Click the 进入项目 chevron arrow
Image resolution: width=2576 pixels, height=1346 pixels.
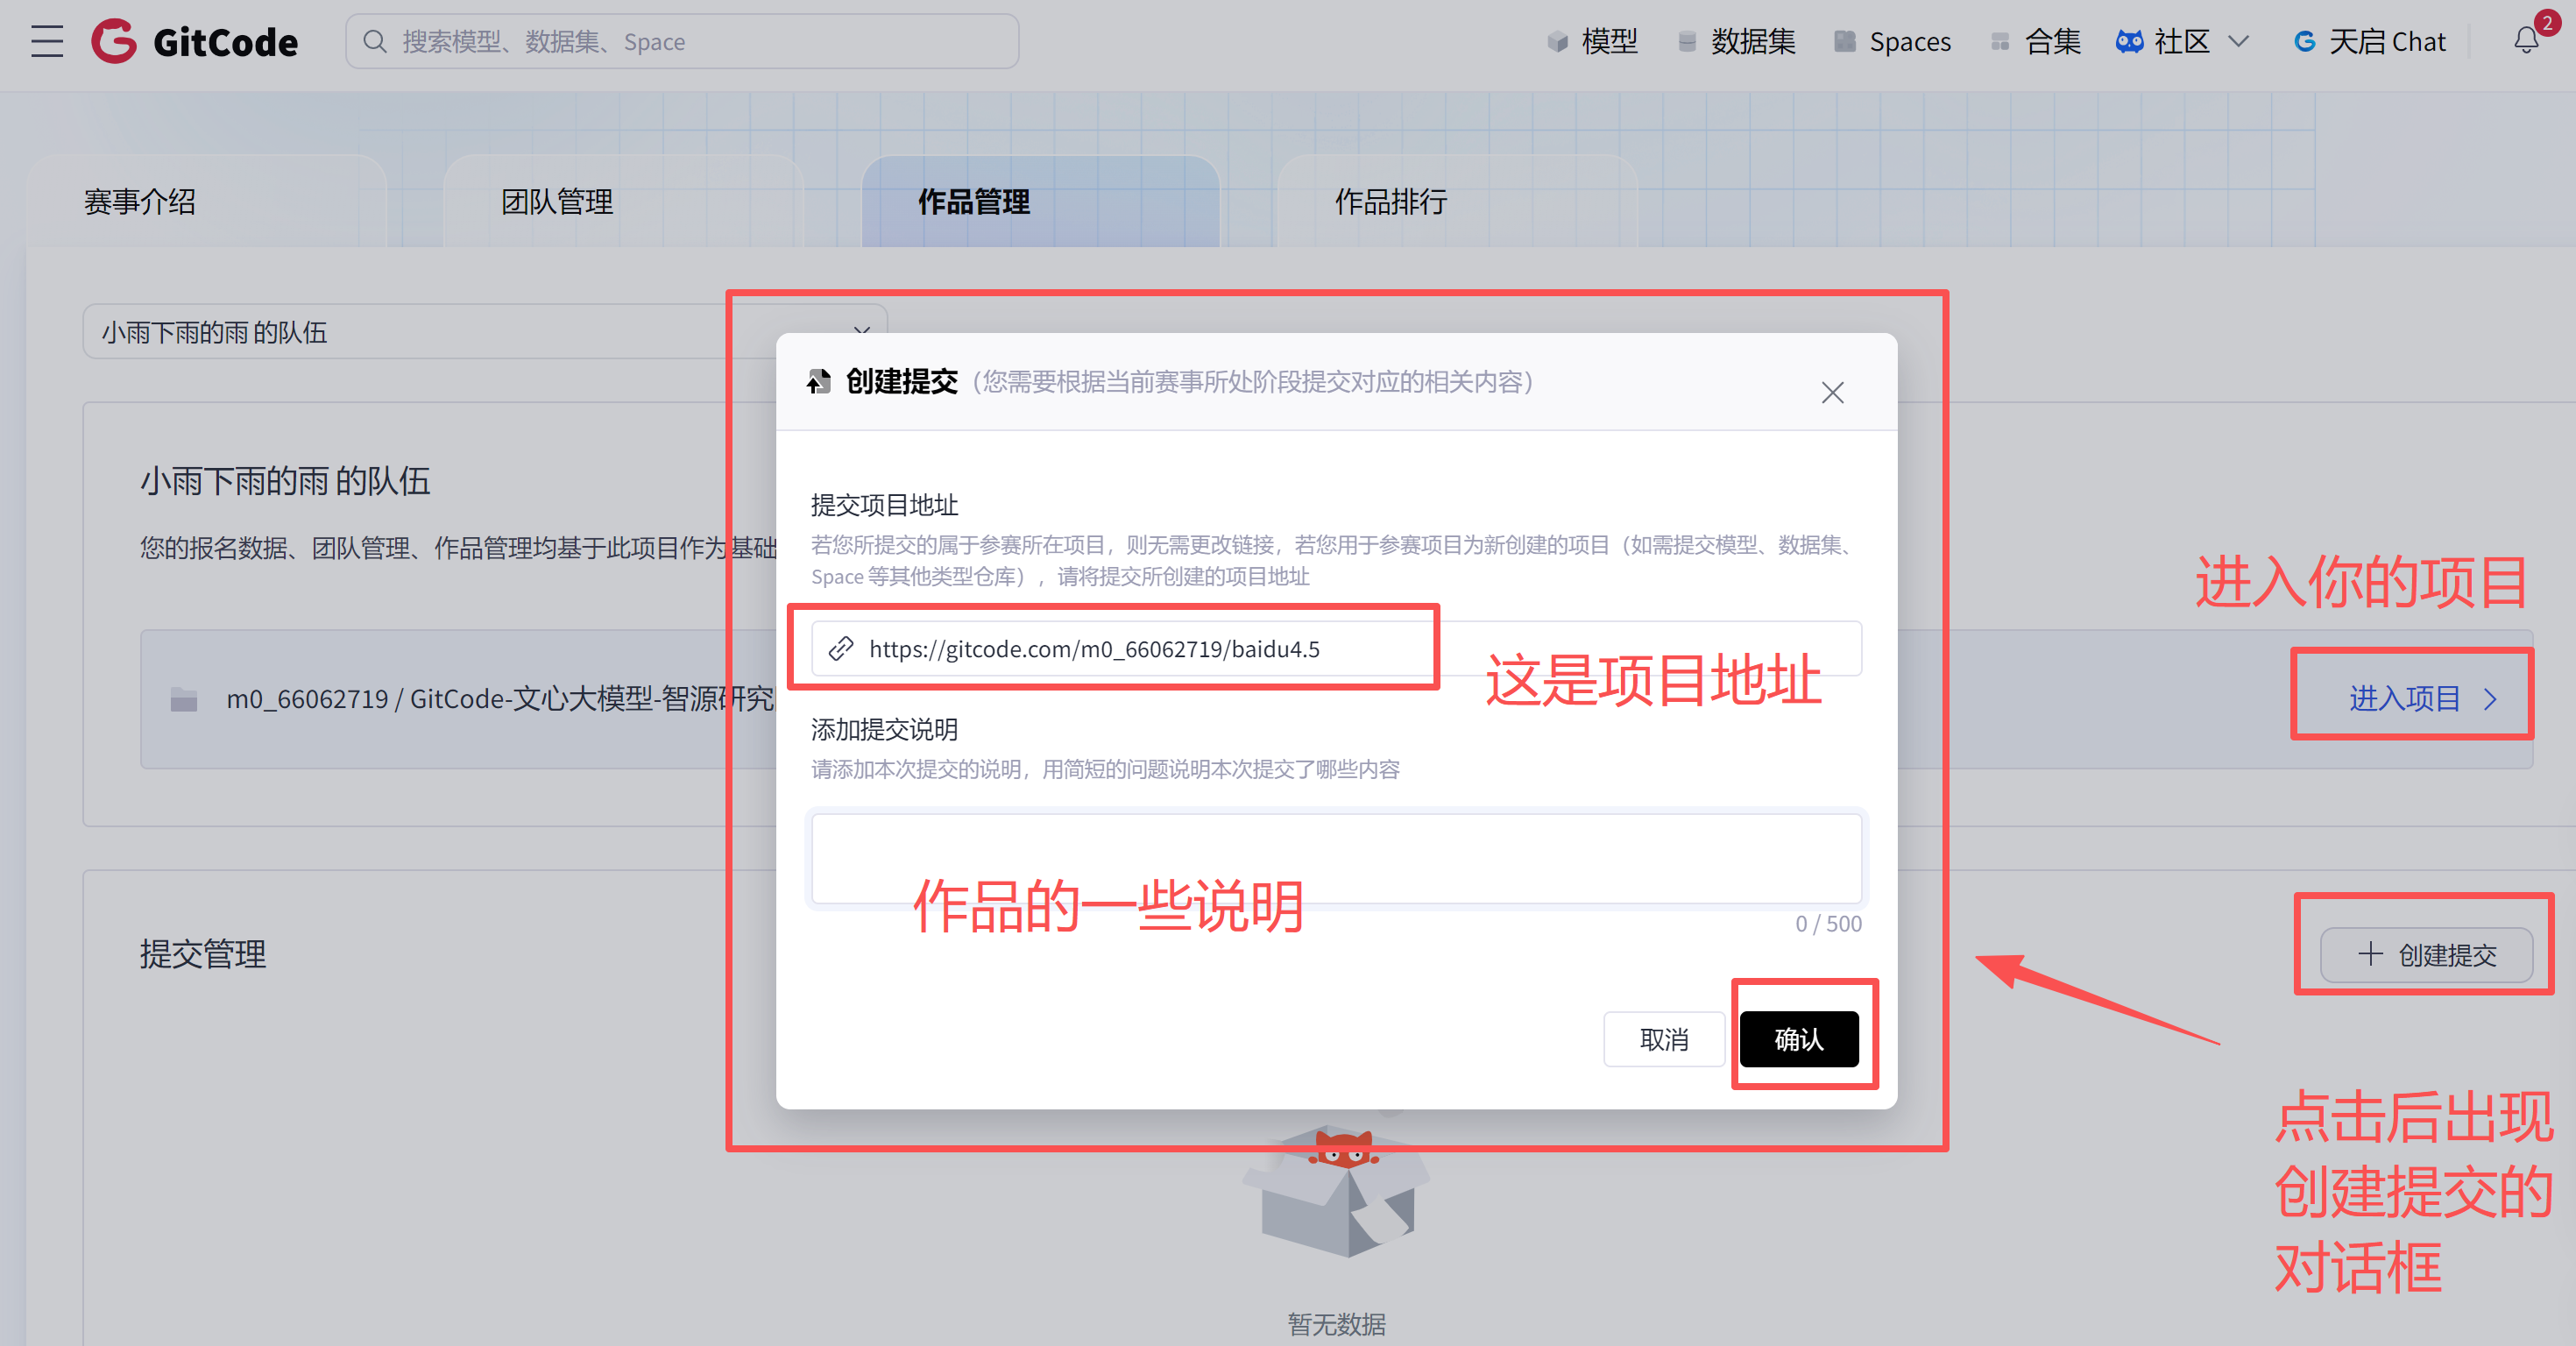click(2490, 699)
